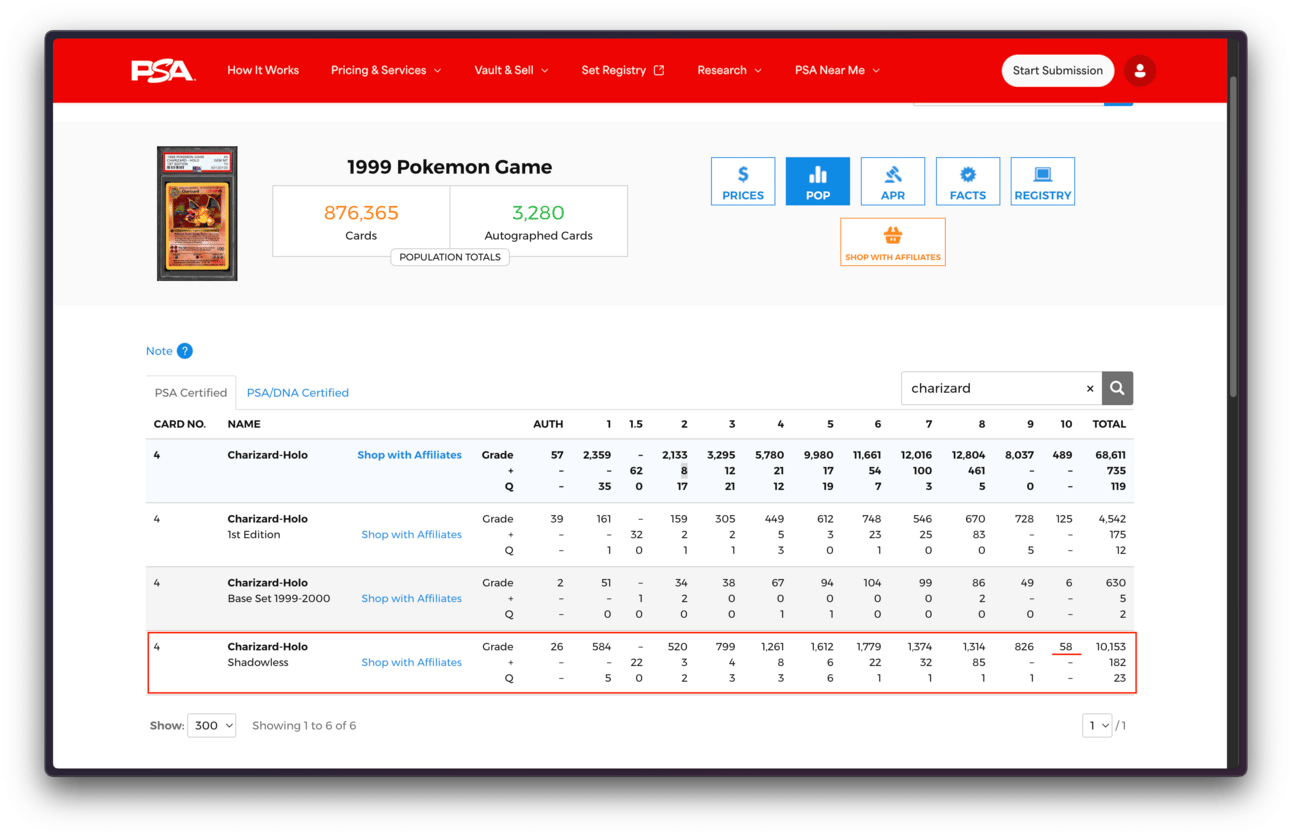The image size is (1292, 836).
Task: Select the POP section
Action: coord(818,181)
